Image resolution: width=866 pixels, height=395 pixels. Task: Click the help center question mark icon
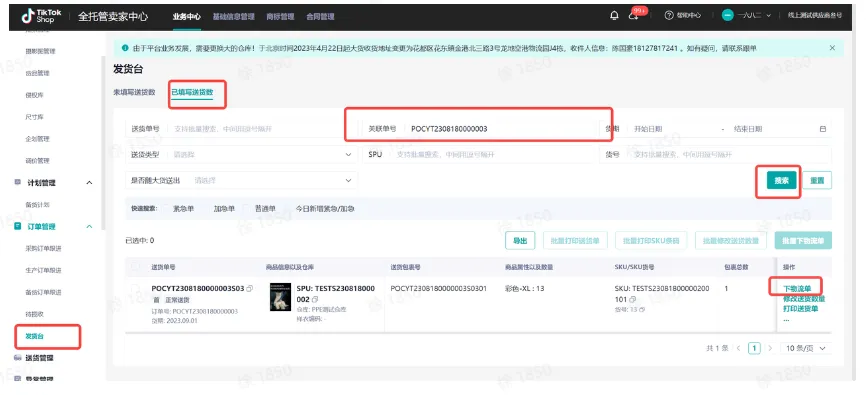[x=669, y=15]
